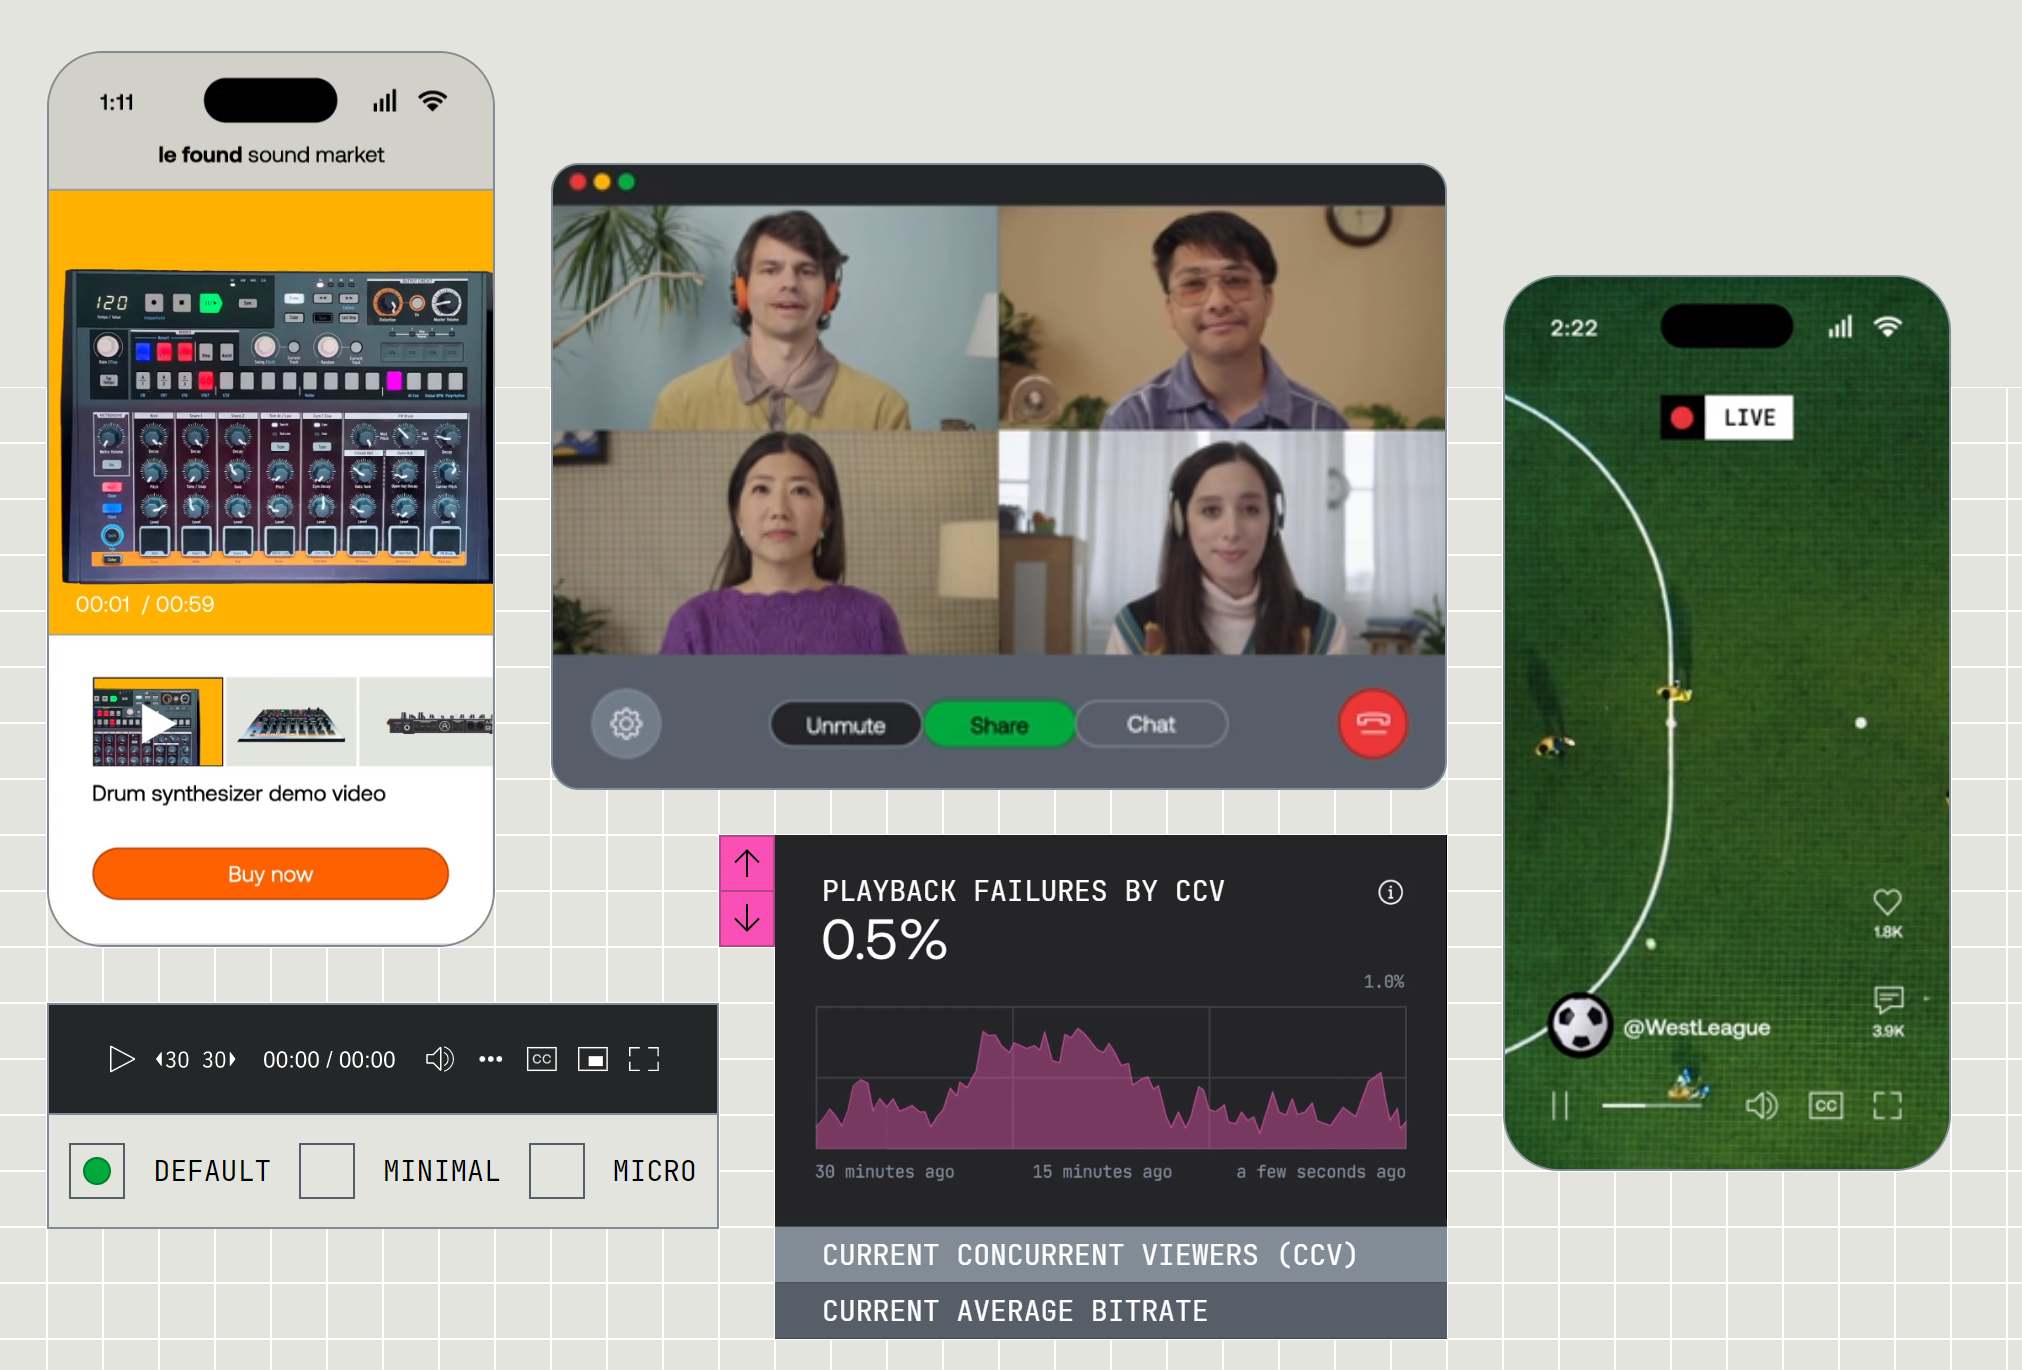Like the live stream heart icon

(x=1887, y=902)
